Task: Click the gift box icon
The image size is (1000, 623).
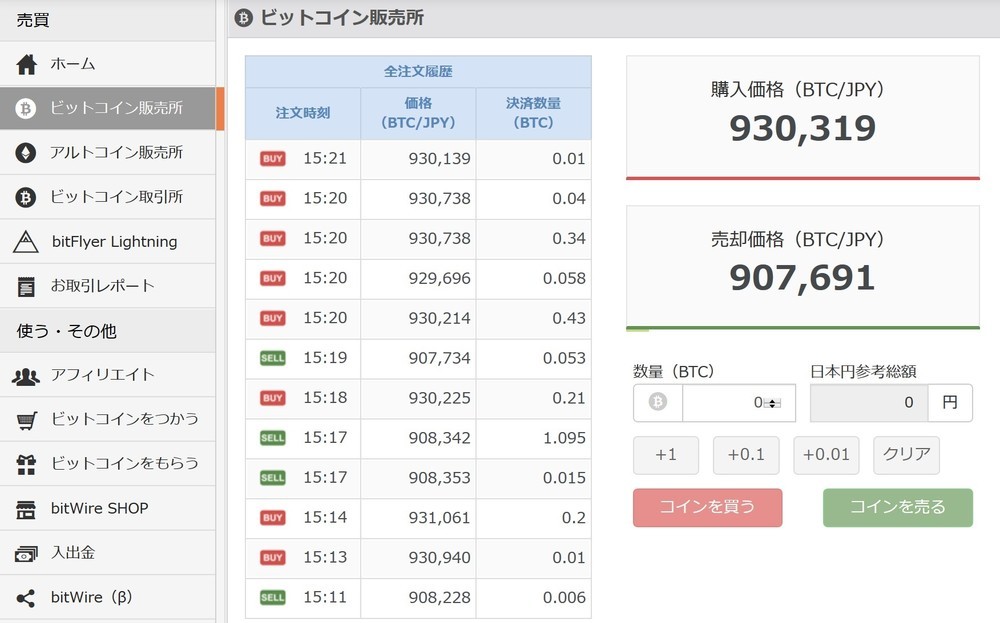Action: point(26,464)
